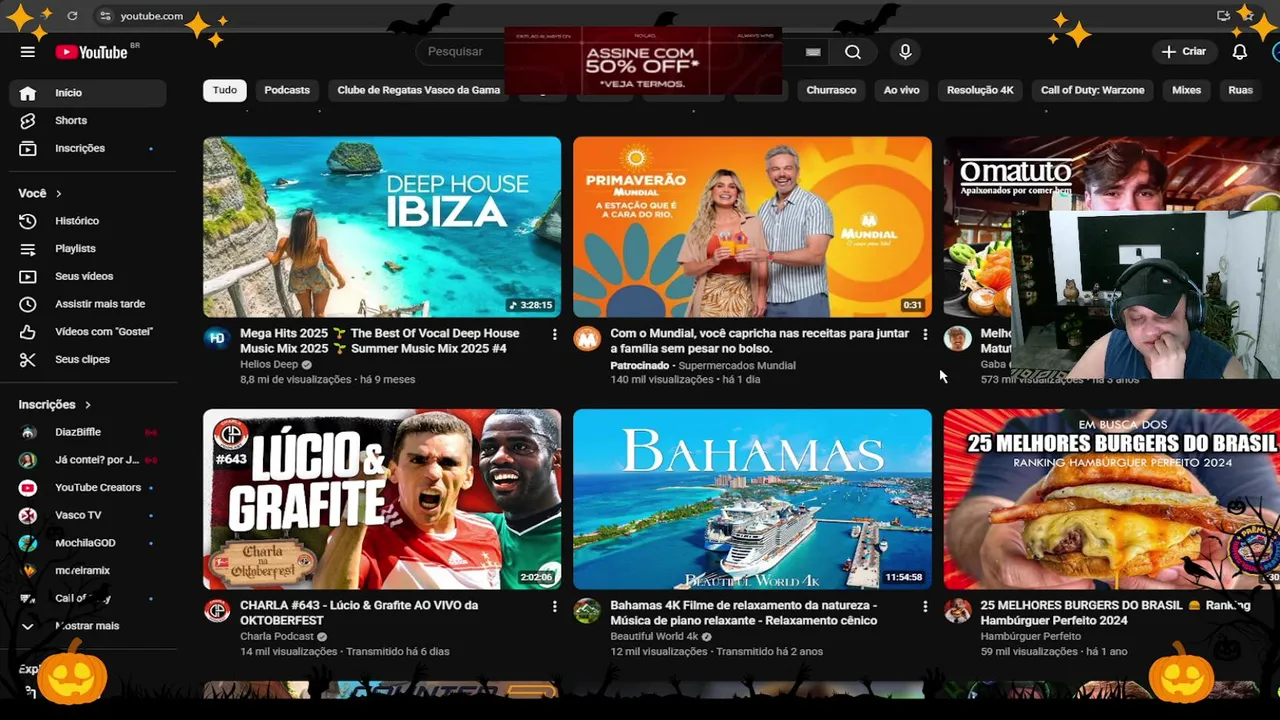Select the Ao vivo filter chip
The image size is (1280, 720).
[x=901, y=90]
